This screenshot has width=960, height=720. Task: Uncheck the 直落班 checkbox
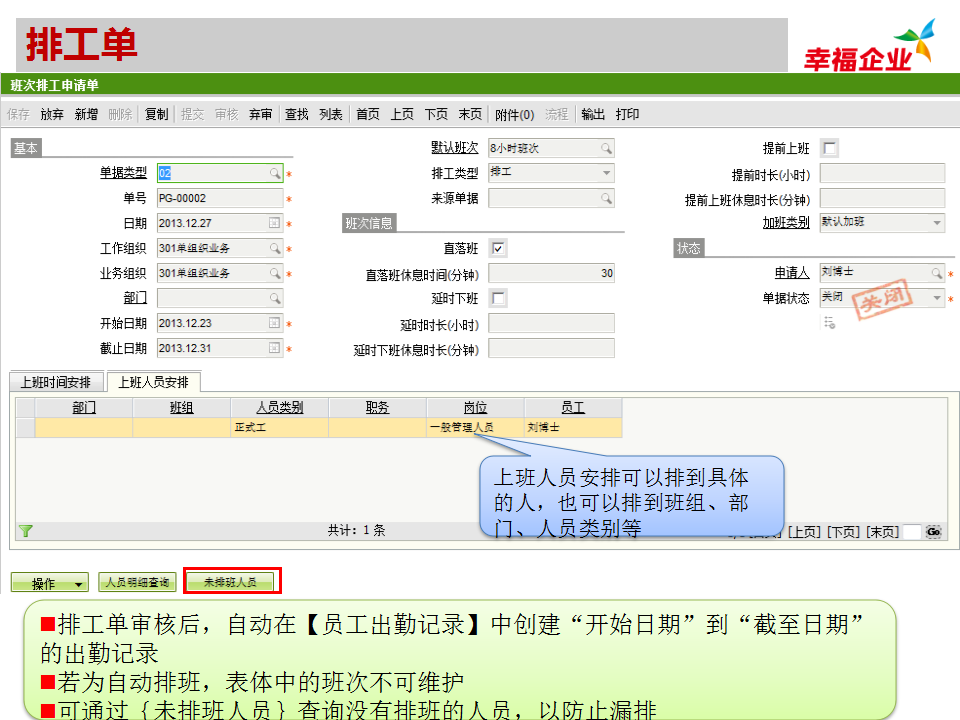coord(498,248)
